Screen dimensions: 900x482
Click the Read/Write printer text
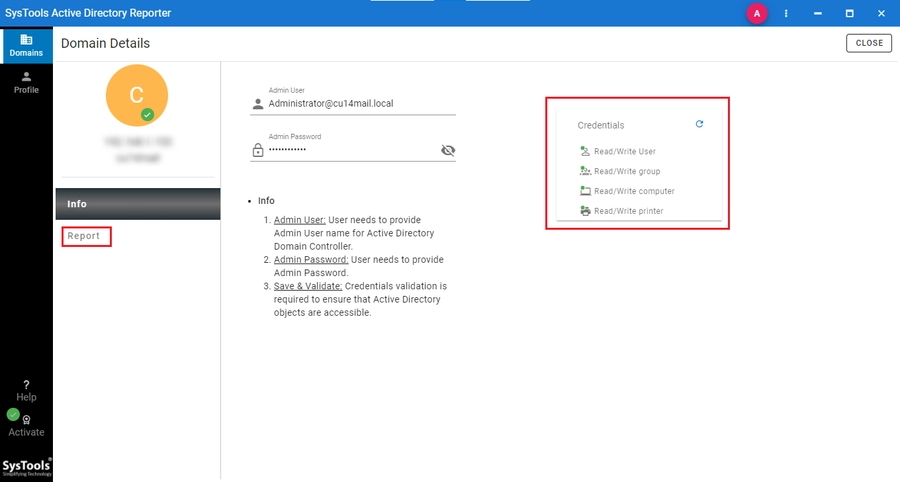point(629,211)
